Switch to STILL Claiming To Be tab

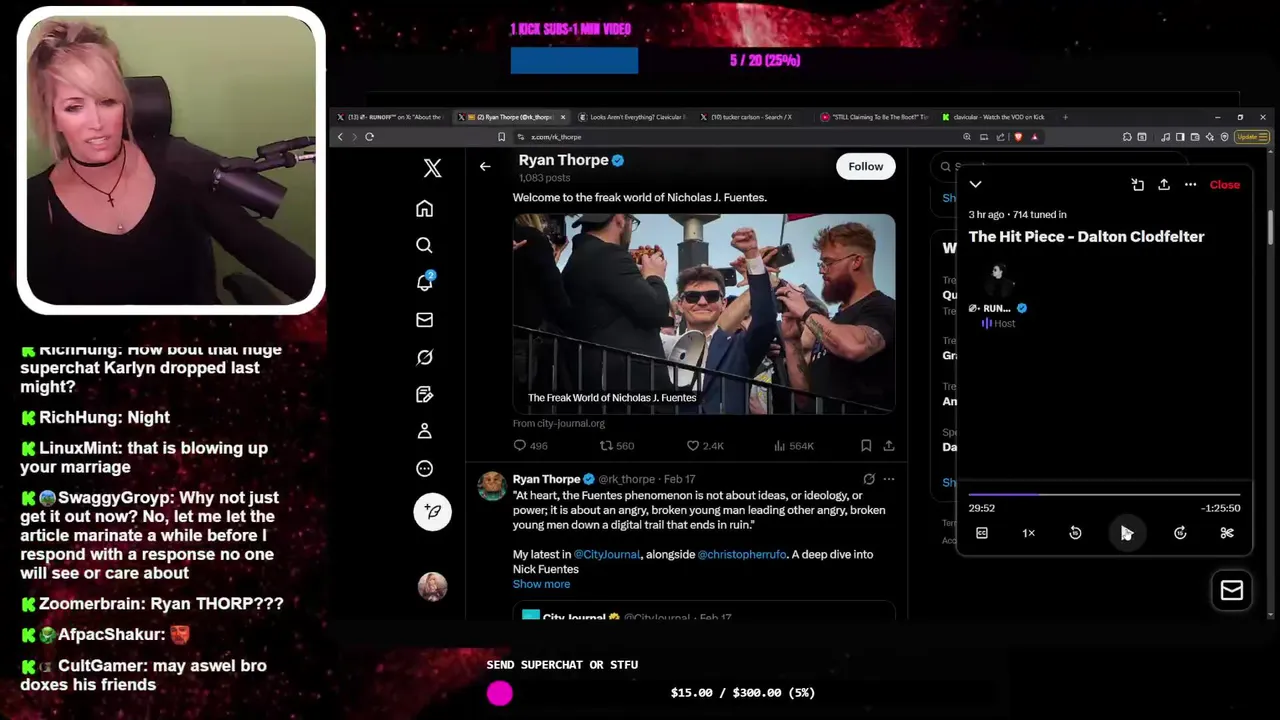coord(875,117)
